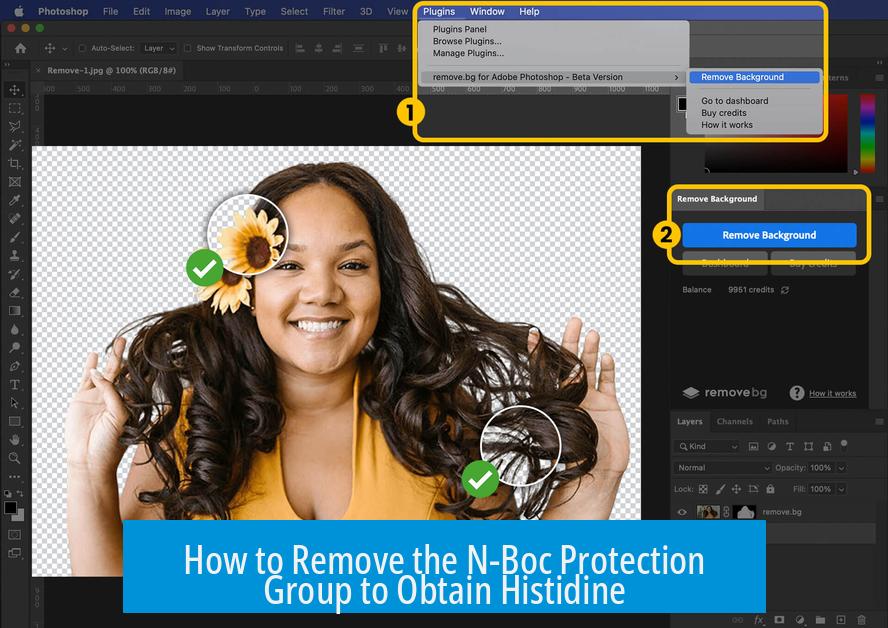Select the Rectangle shape tool
Viewport: 888px width, 628px height.
click(x=15, y=421)
